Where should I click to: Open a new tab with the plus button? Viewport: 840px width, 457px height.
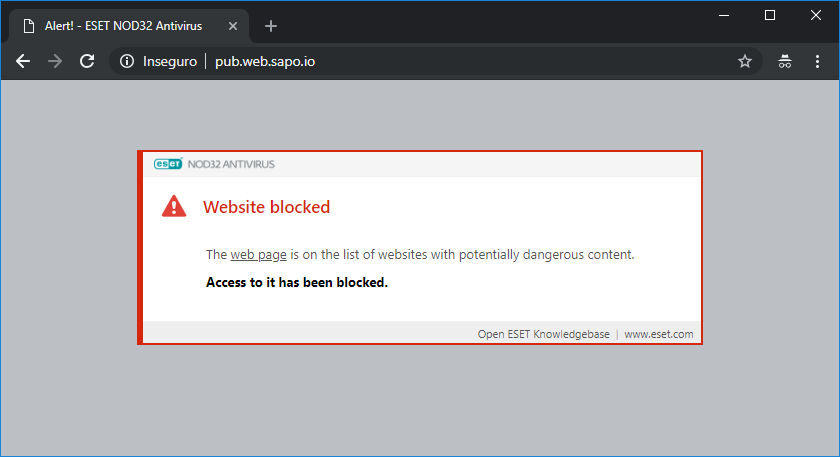(x=271, y=26)
